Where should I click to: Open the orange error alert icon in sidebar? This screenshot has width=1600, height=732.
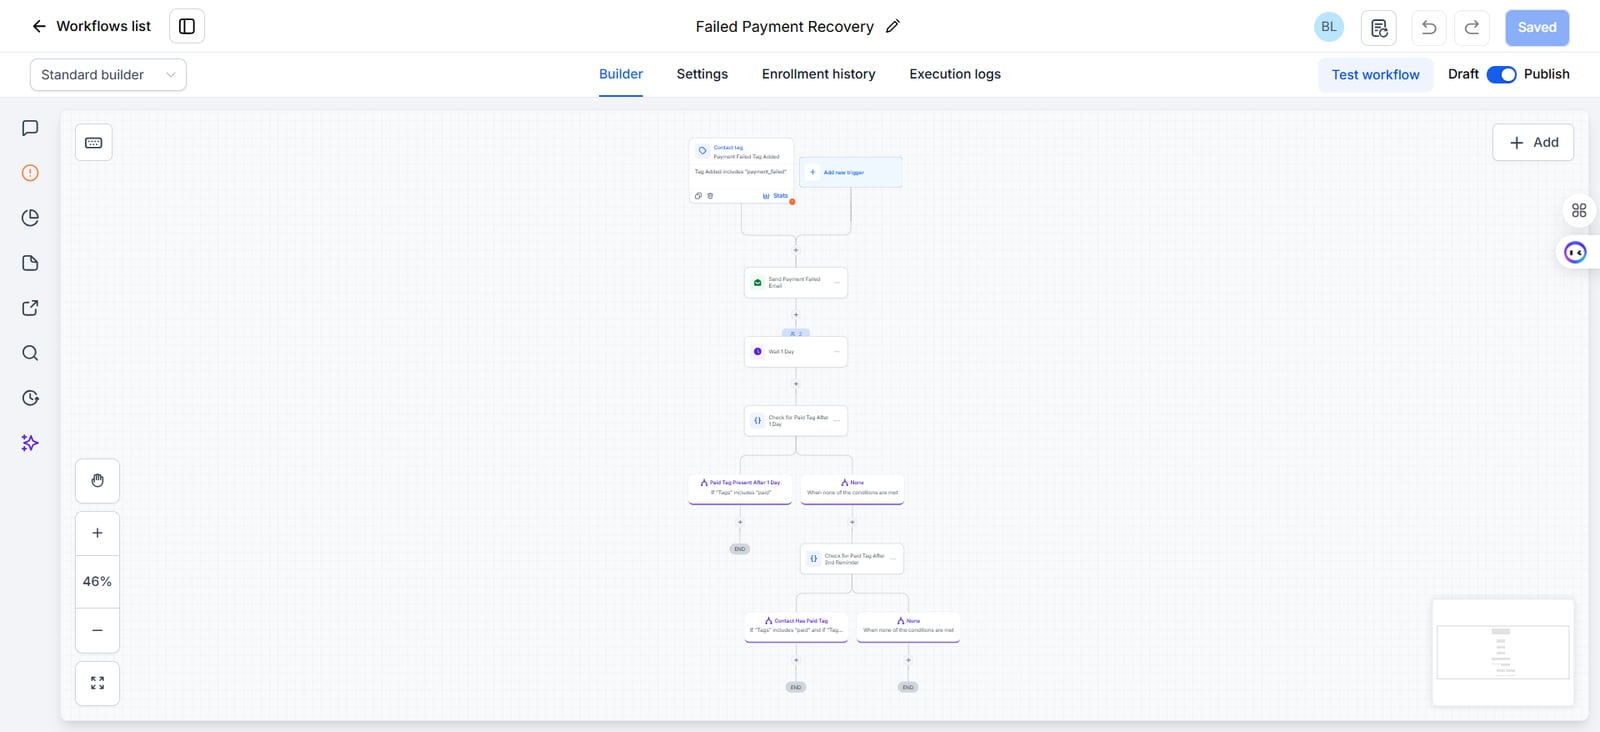[30, 173]
